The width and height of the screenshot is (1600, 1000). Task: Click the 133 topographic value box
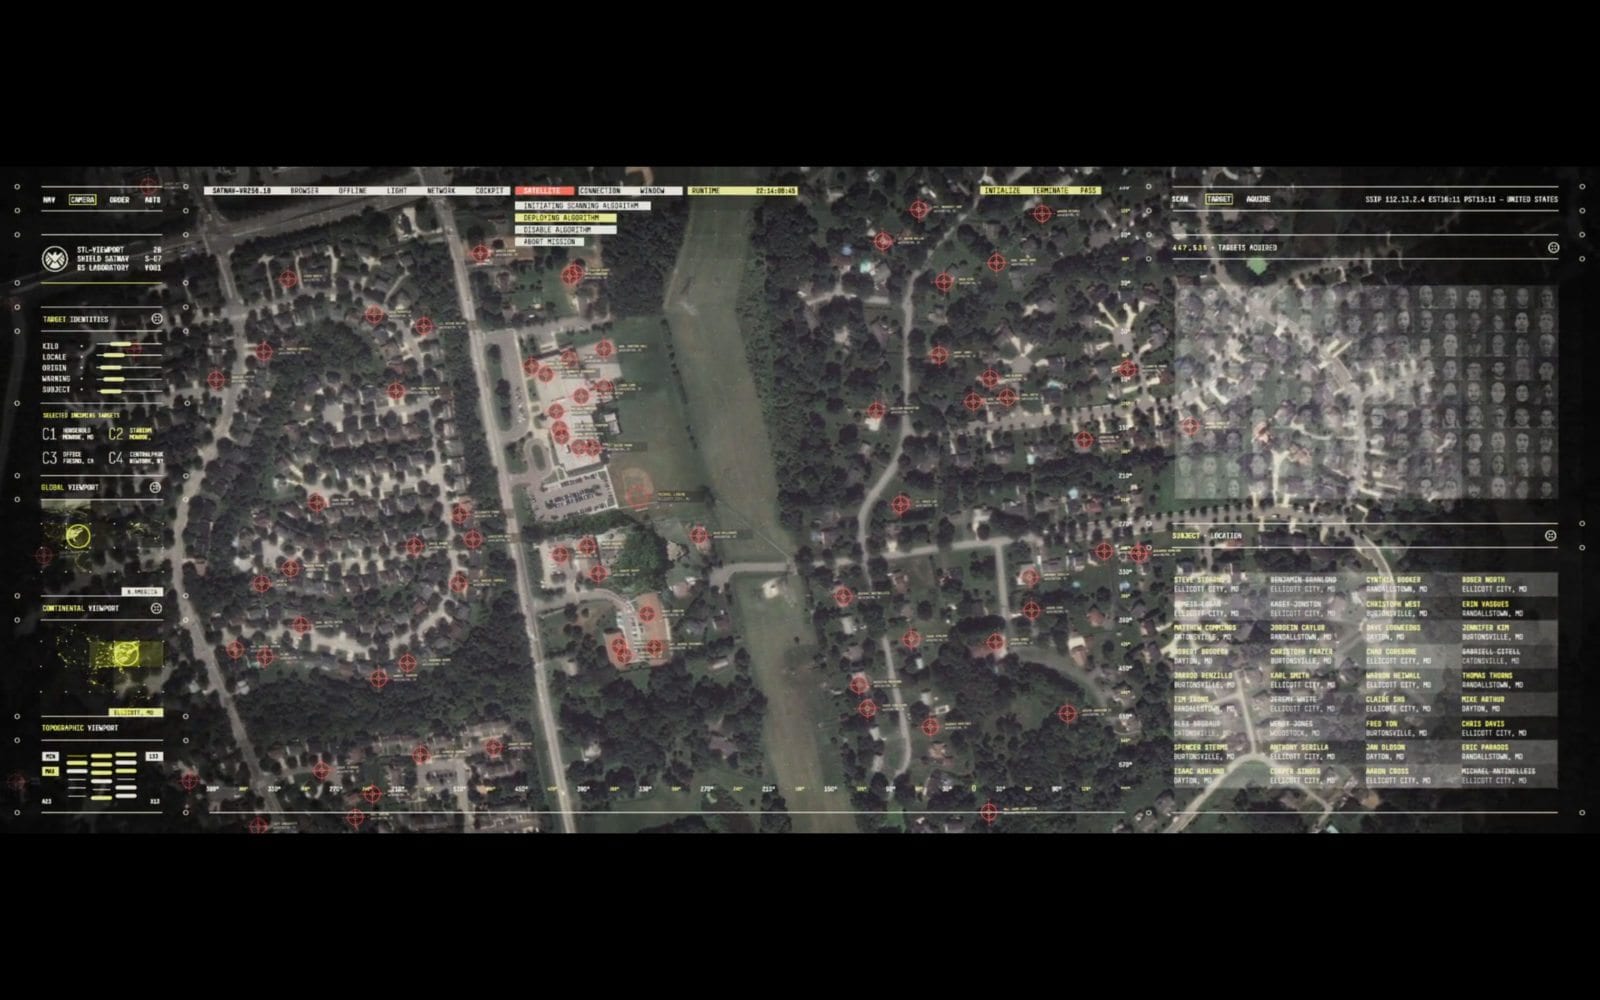click(x=154, y=757)
